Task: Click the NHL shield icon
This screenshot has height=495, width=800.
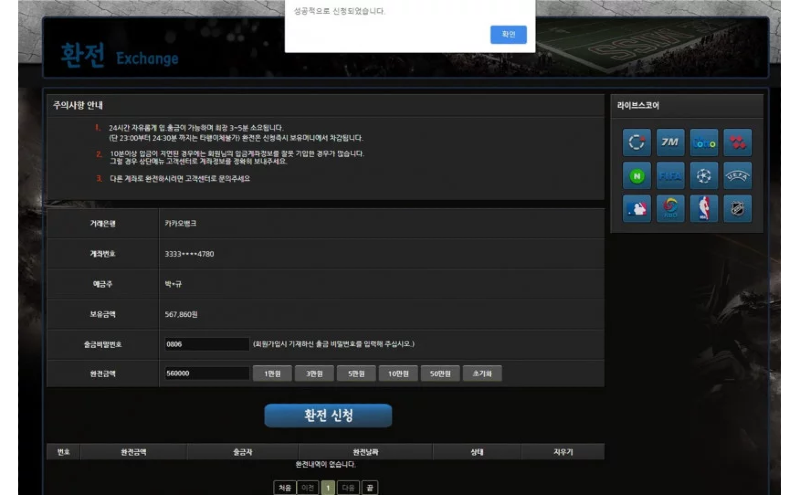Action: coord(737,208)
